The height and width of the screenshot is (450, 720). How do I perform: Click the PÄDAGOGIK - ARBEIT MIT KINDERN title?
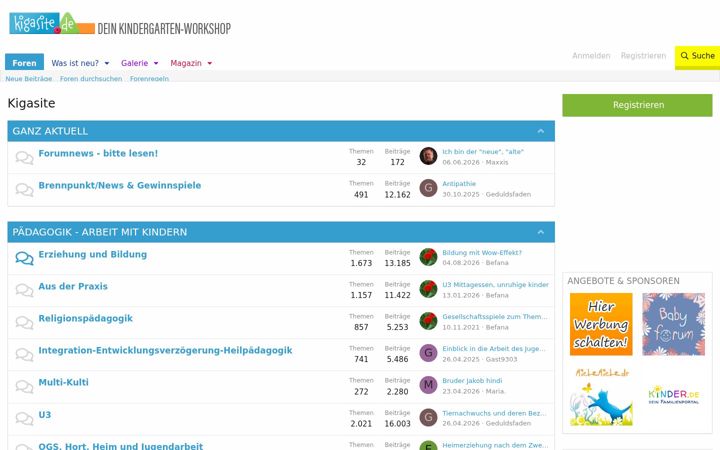[x=100, y=232]
